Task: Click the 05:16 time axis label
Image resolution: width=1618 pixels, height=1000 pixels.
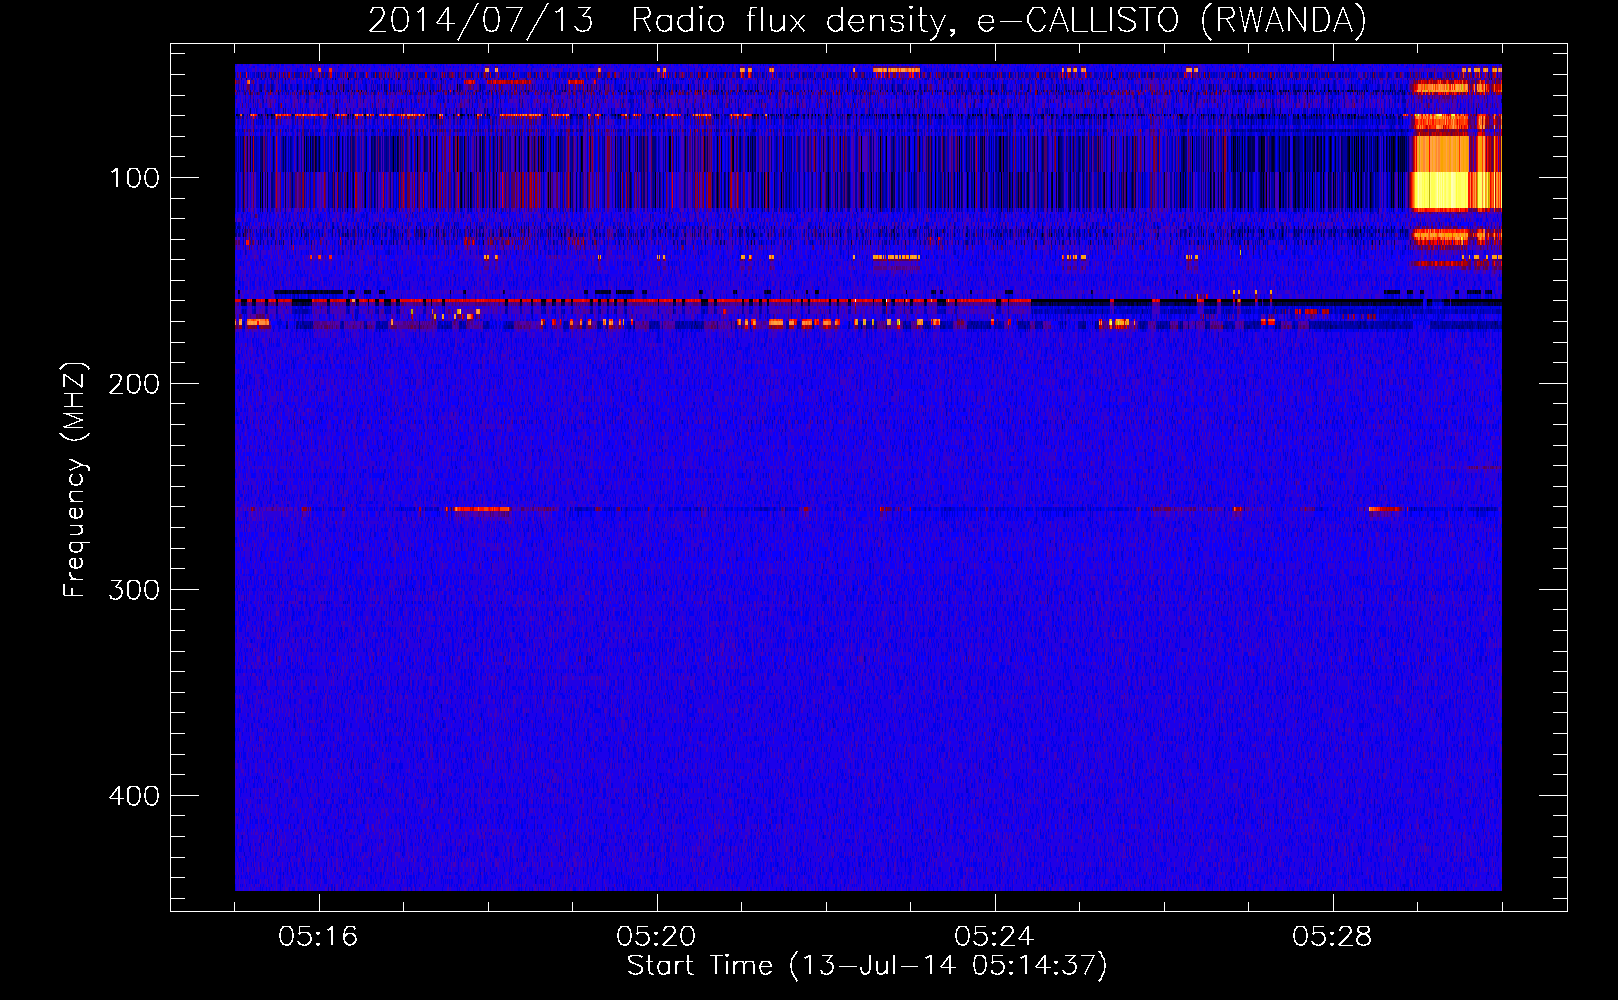Action: [x=318, y=936]
